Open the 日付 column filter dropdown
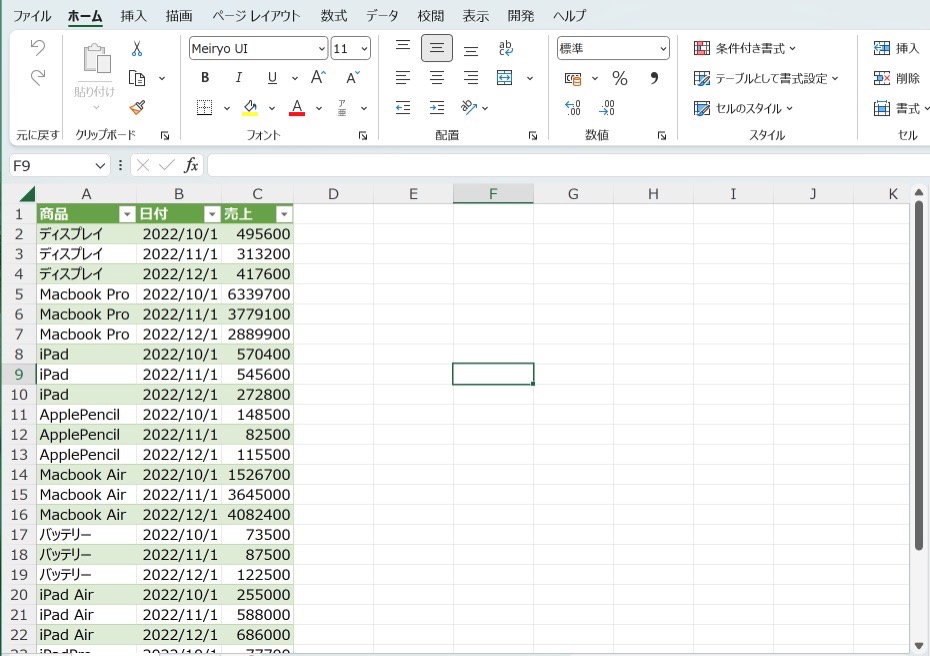 tap(212, 214)
